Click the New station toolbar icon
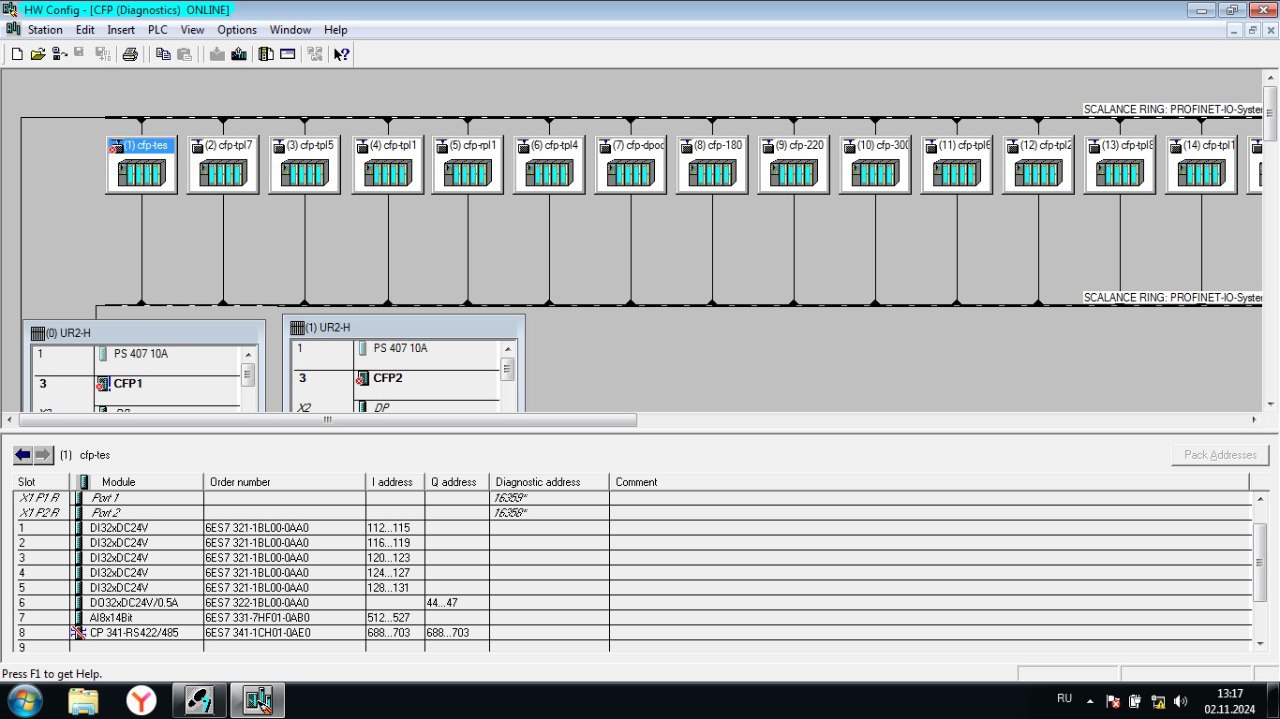The width and height of the screenshot is (1280, 719). [x=17, y=54]
